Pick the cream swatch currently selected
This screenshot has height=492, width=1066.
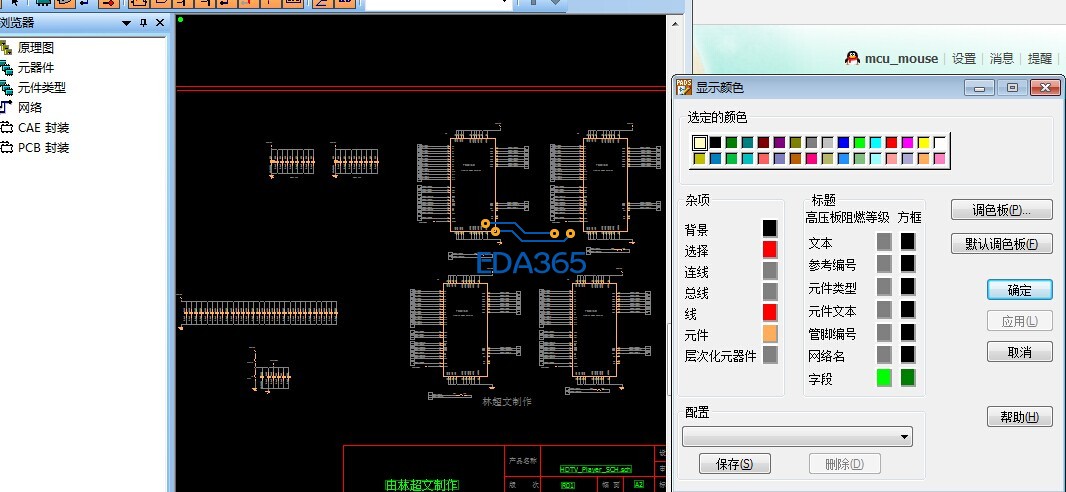tap(700, 143)
